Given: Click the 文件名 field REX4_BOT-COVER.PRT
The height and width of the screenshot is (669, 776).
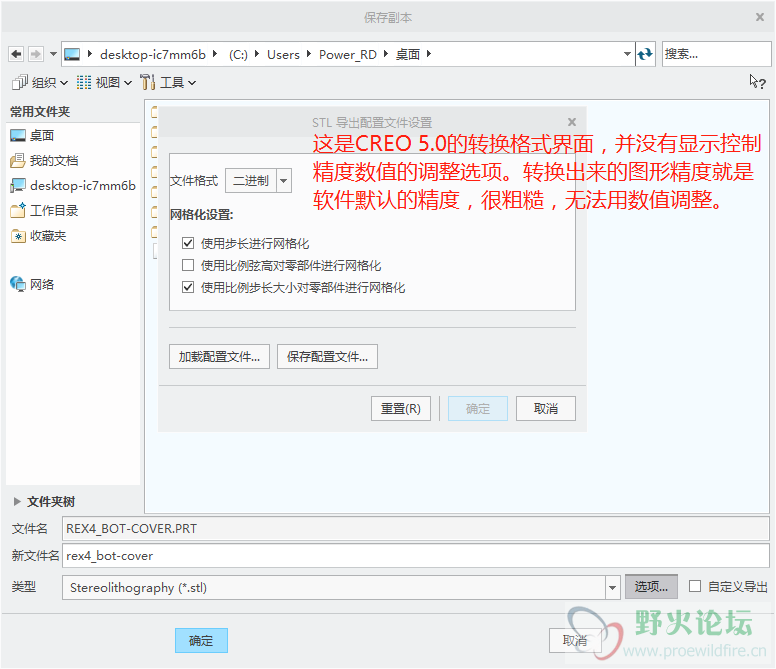Looking at the screenshot, I should tap(415, 528).
